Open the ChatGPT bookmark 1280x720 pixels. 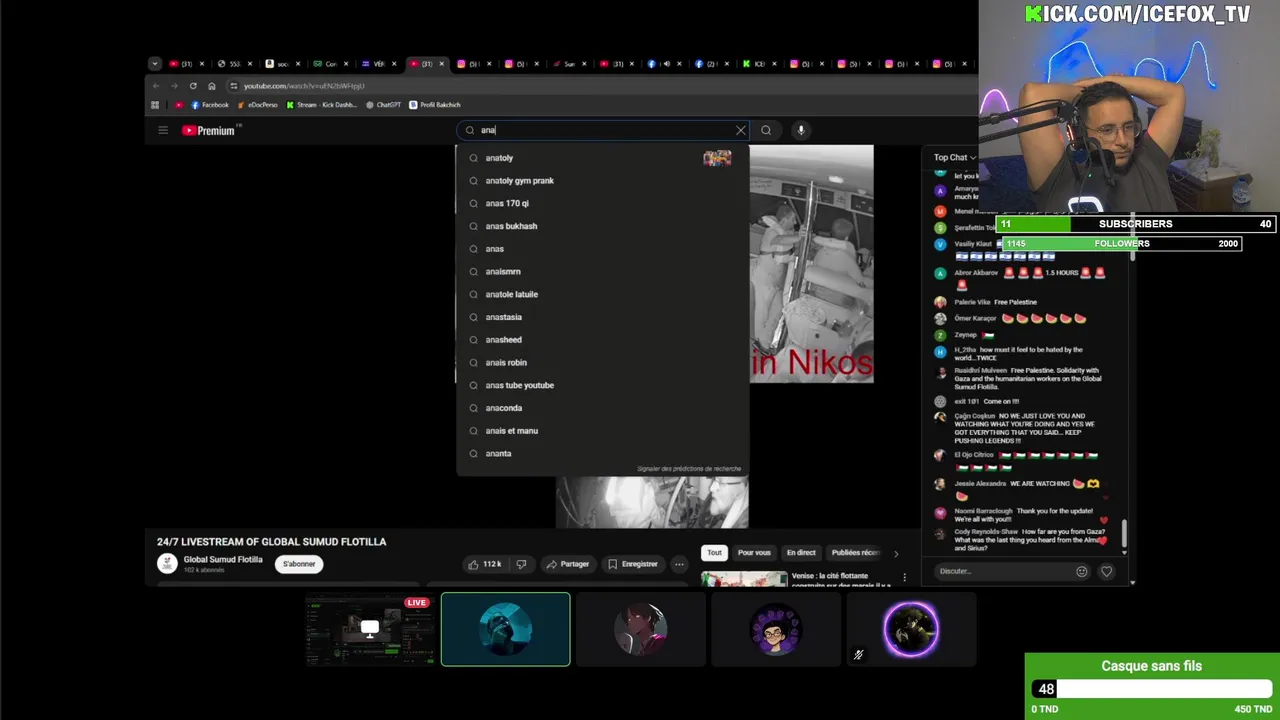(383, 105)
